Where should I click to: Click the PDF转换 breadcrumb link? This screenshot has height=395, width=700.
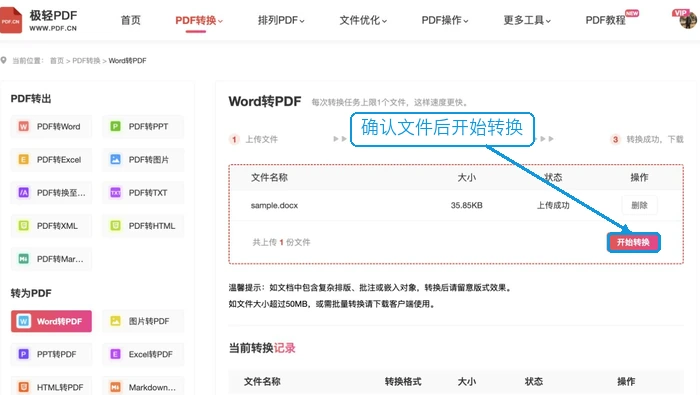point(86,61)
